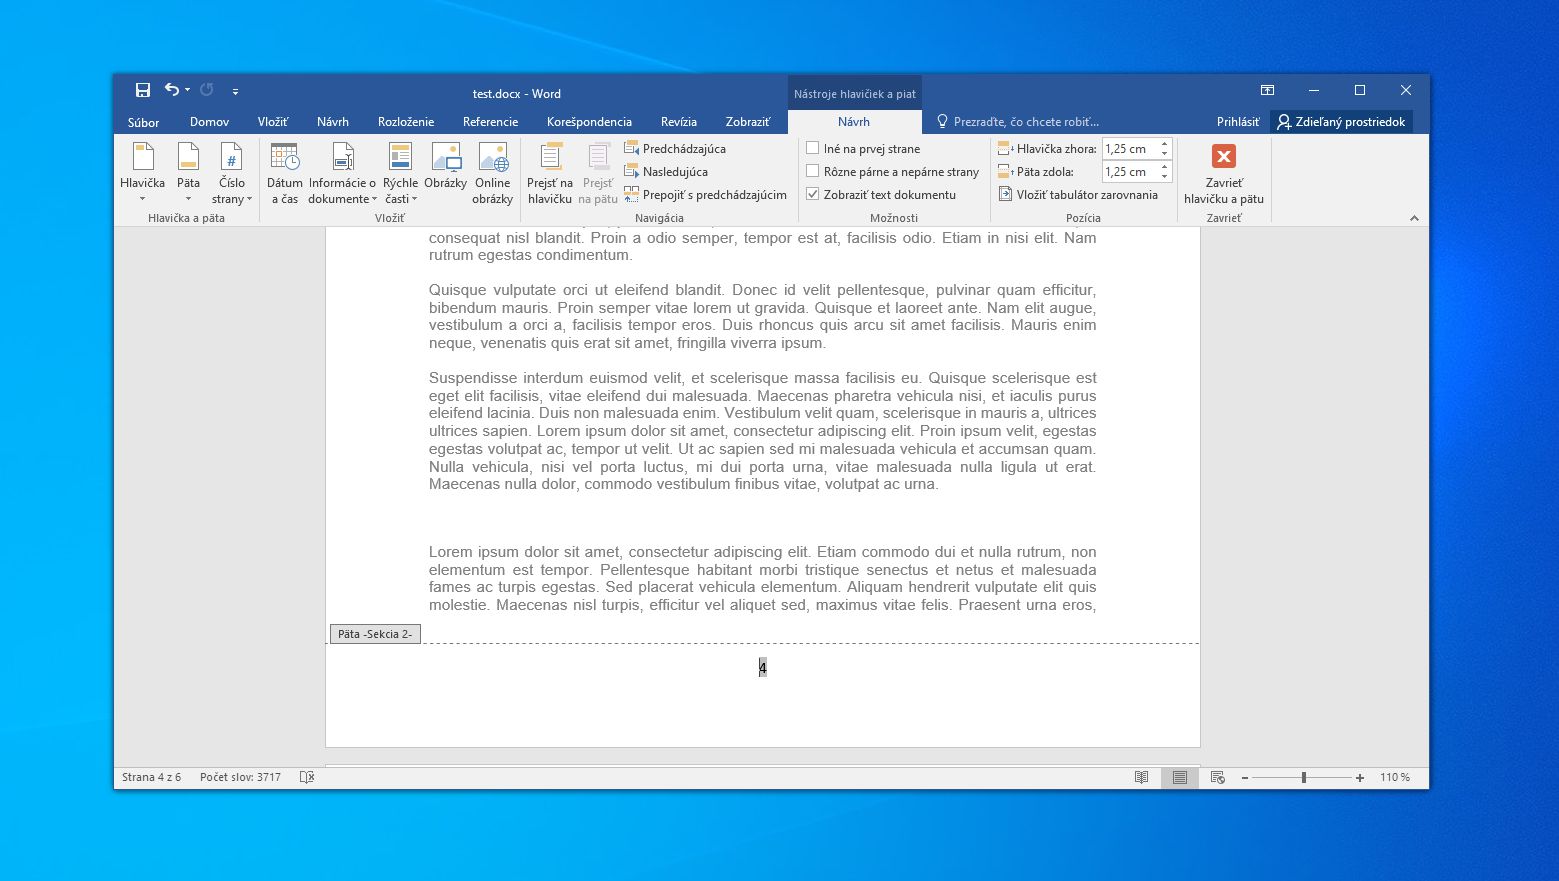Click the Strana 4 z 6 status indicator
Image resolution: width=1559 pixels, height=881 pixels.
point(152,777)
